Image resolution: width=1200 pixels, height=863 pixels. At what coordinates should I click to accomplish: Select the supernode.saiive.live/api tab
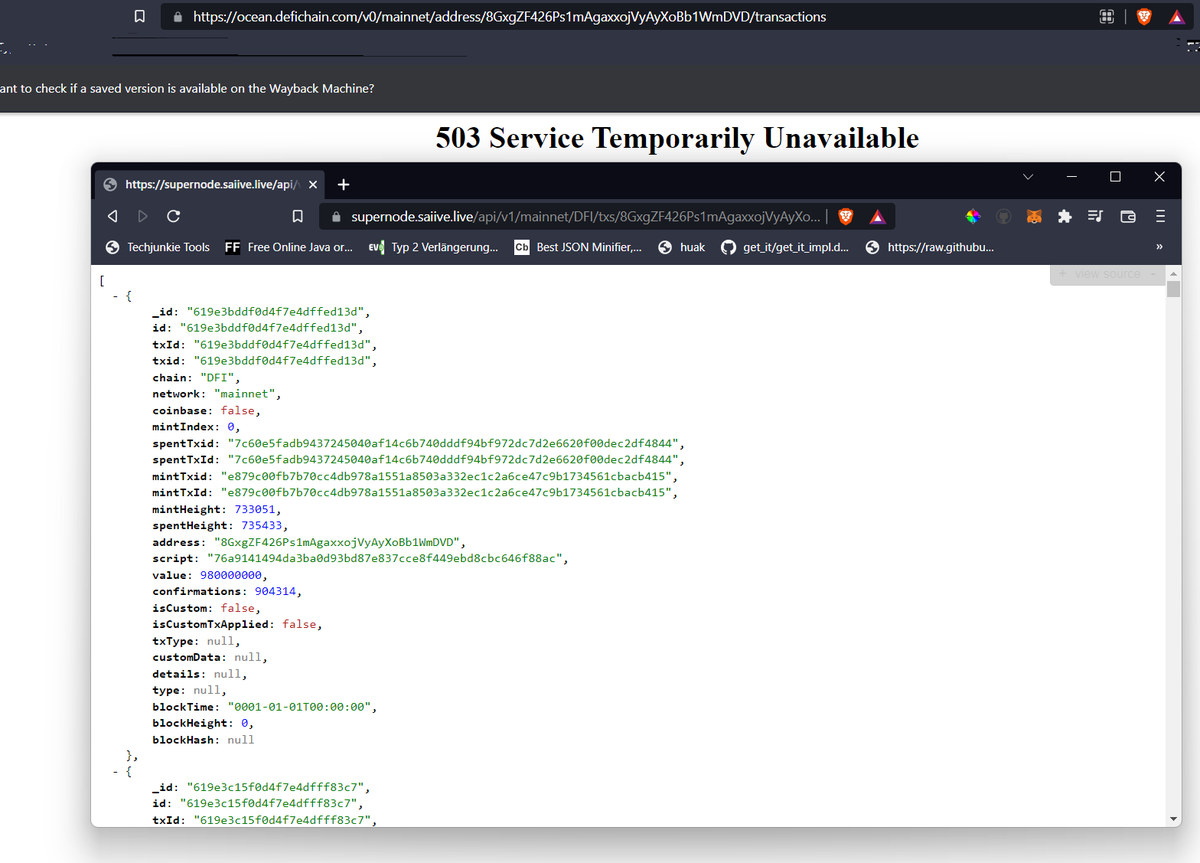click(x=211, y=184)
